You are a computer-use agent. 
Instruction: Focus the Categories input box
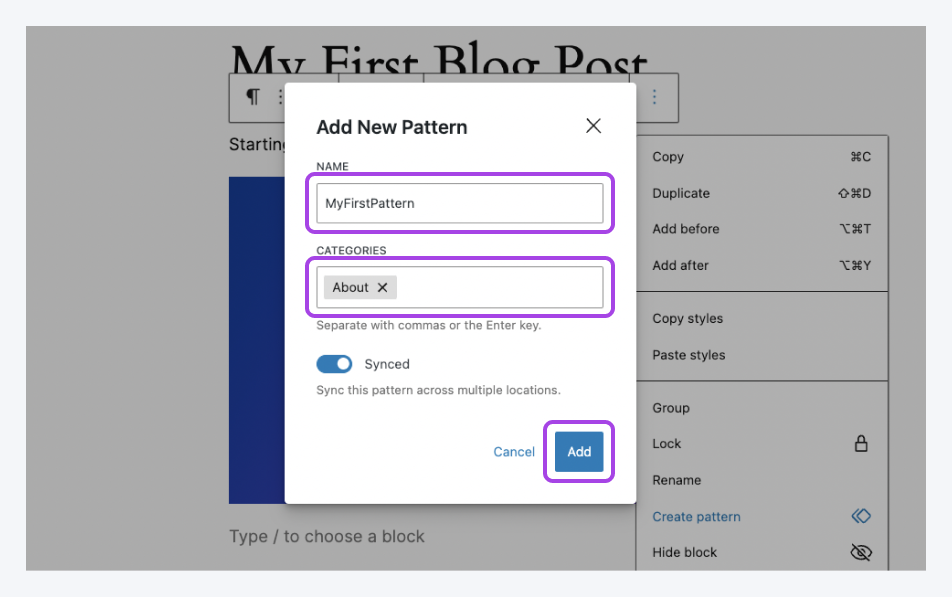500,288
